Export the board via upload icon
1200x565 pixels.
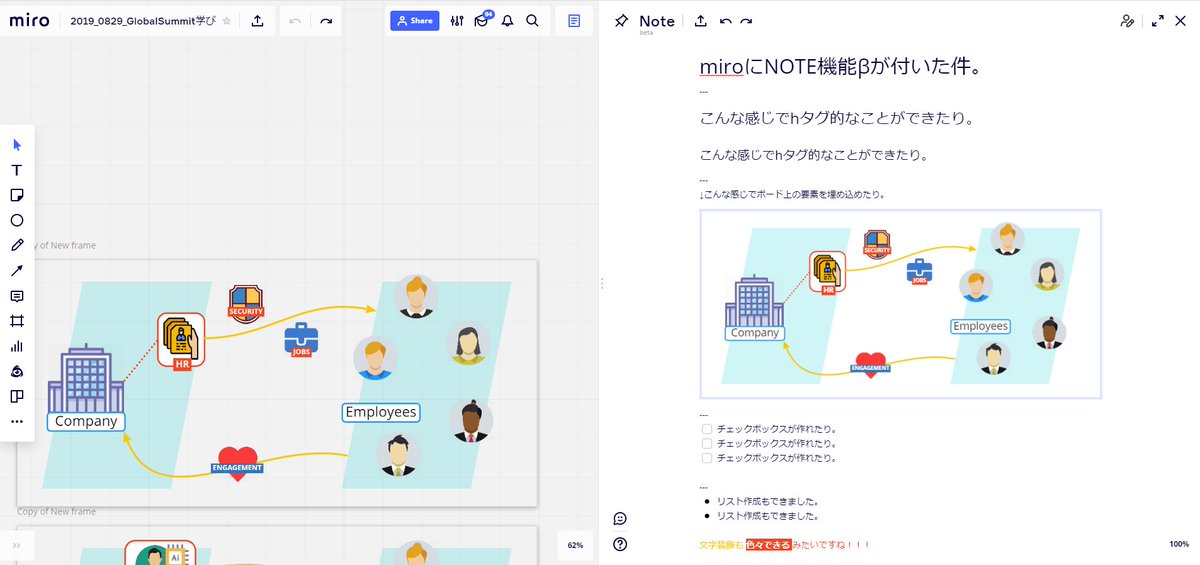[x=257, y=20]
